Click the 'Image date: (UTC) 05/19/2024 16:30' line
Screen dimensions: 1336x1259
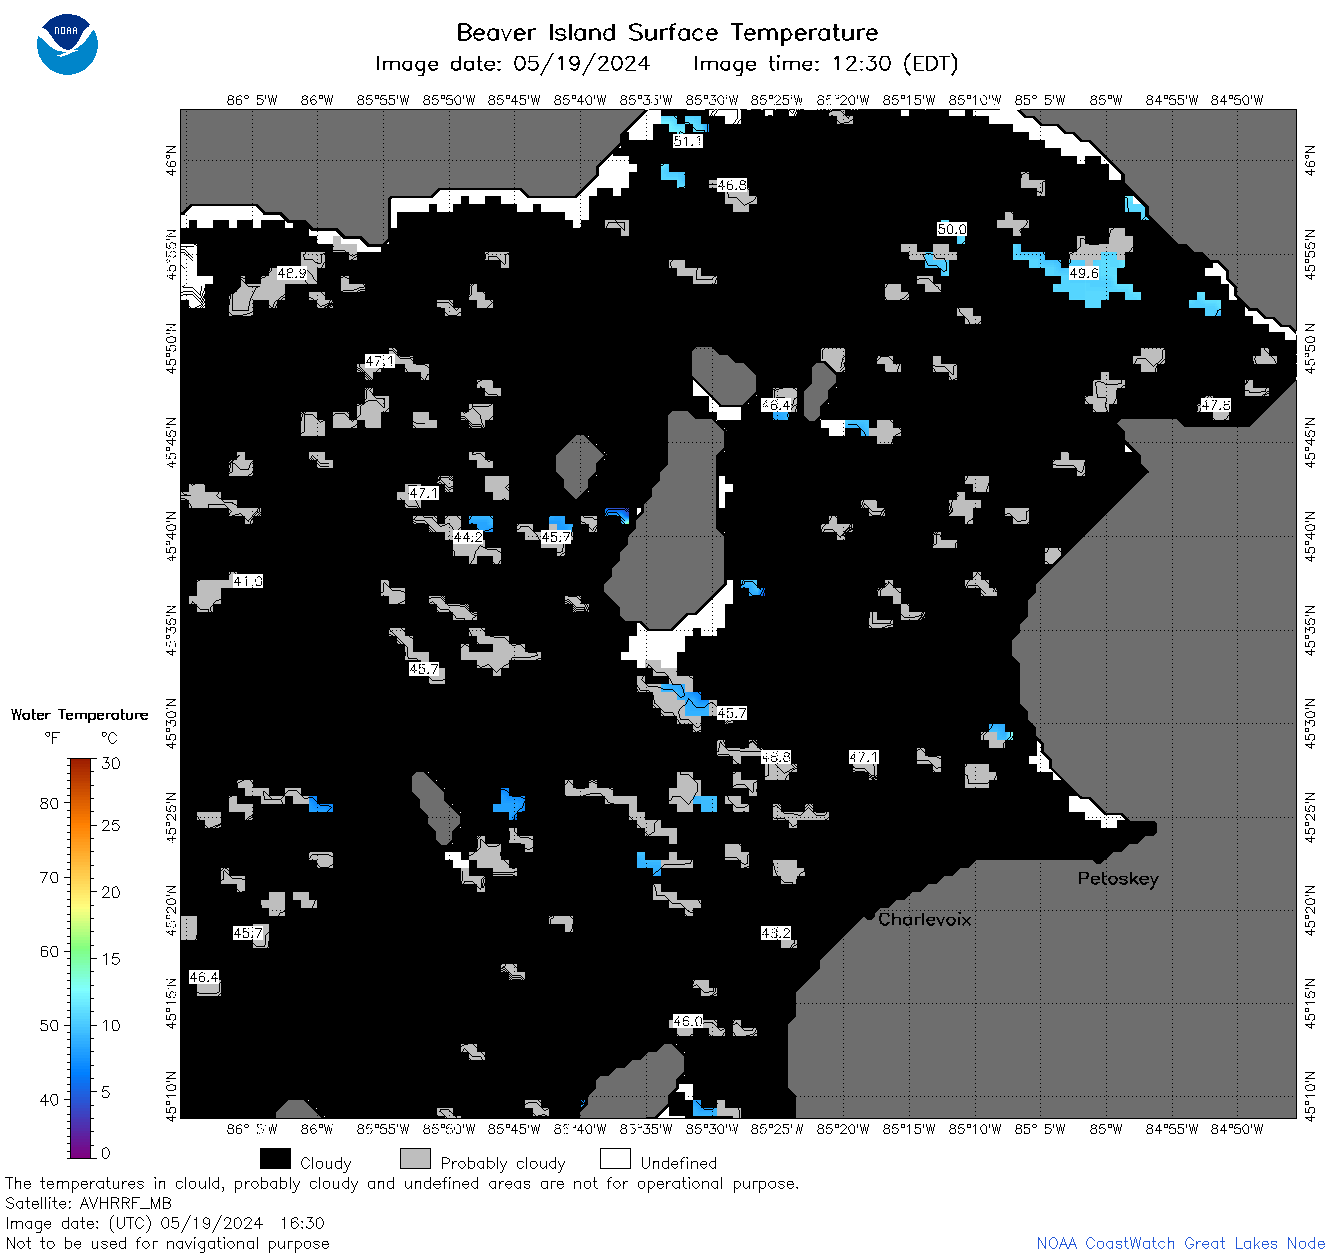pos(165,1223)
